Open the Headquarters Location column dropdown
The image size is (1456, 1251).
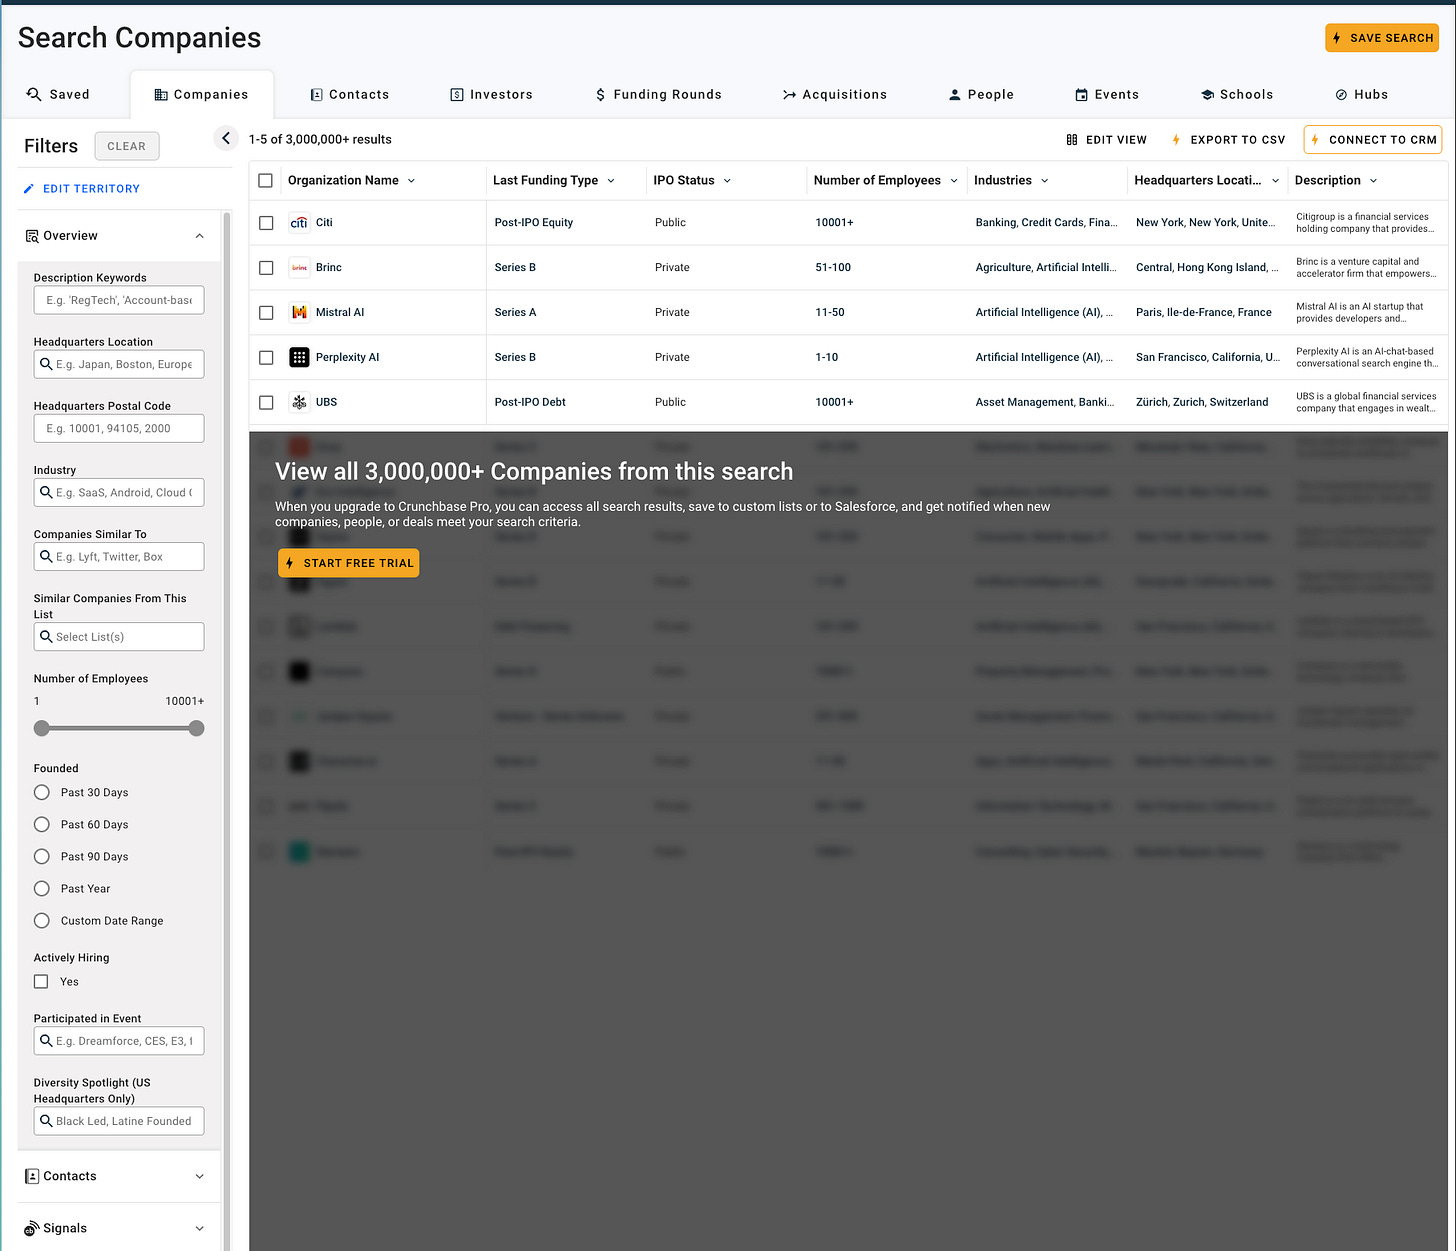pos(1275,181)
